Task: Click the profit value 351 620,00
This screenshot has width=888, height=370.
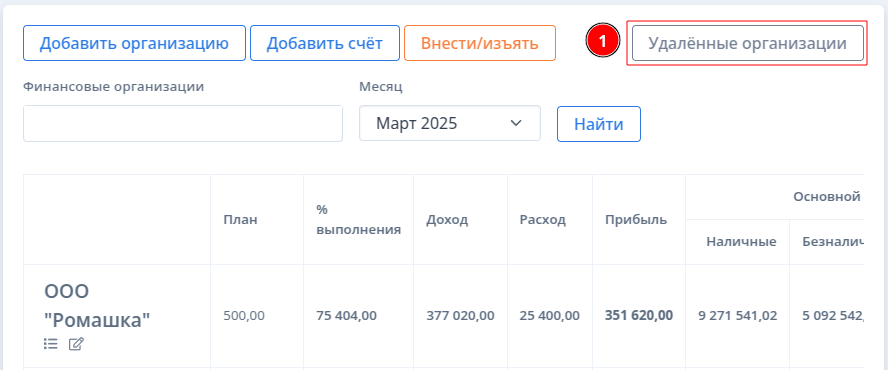Action: click(x=639, y=316)
